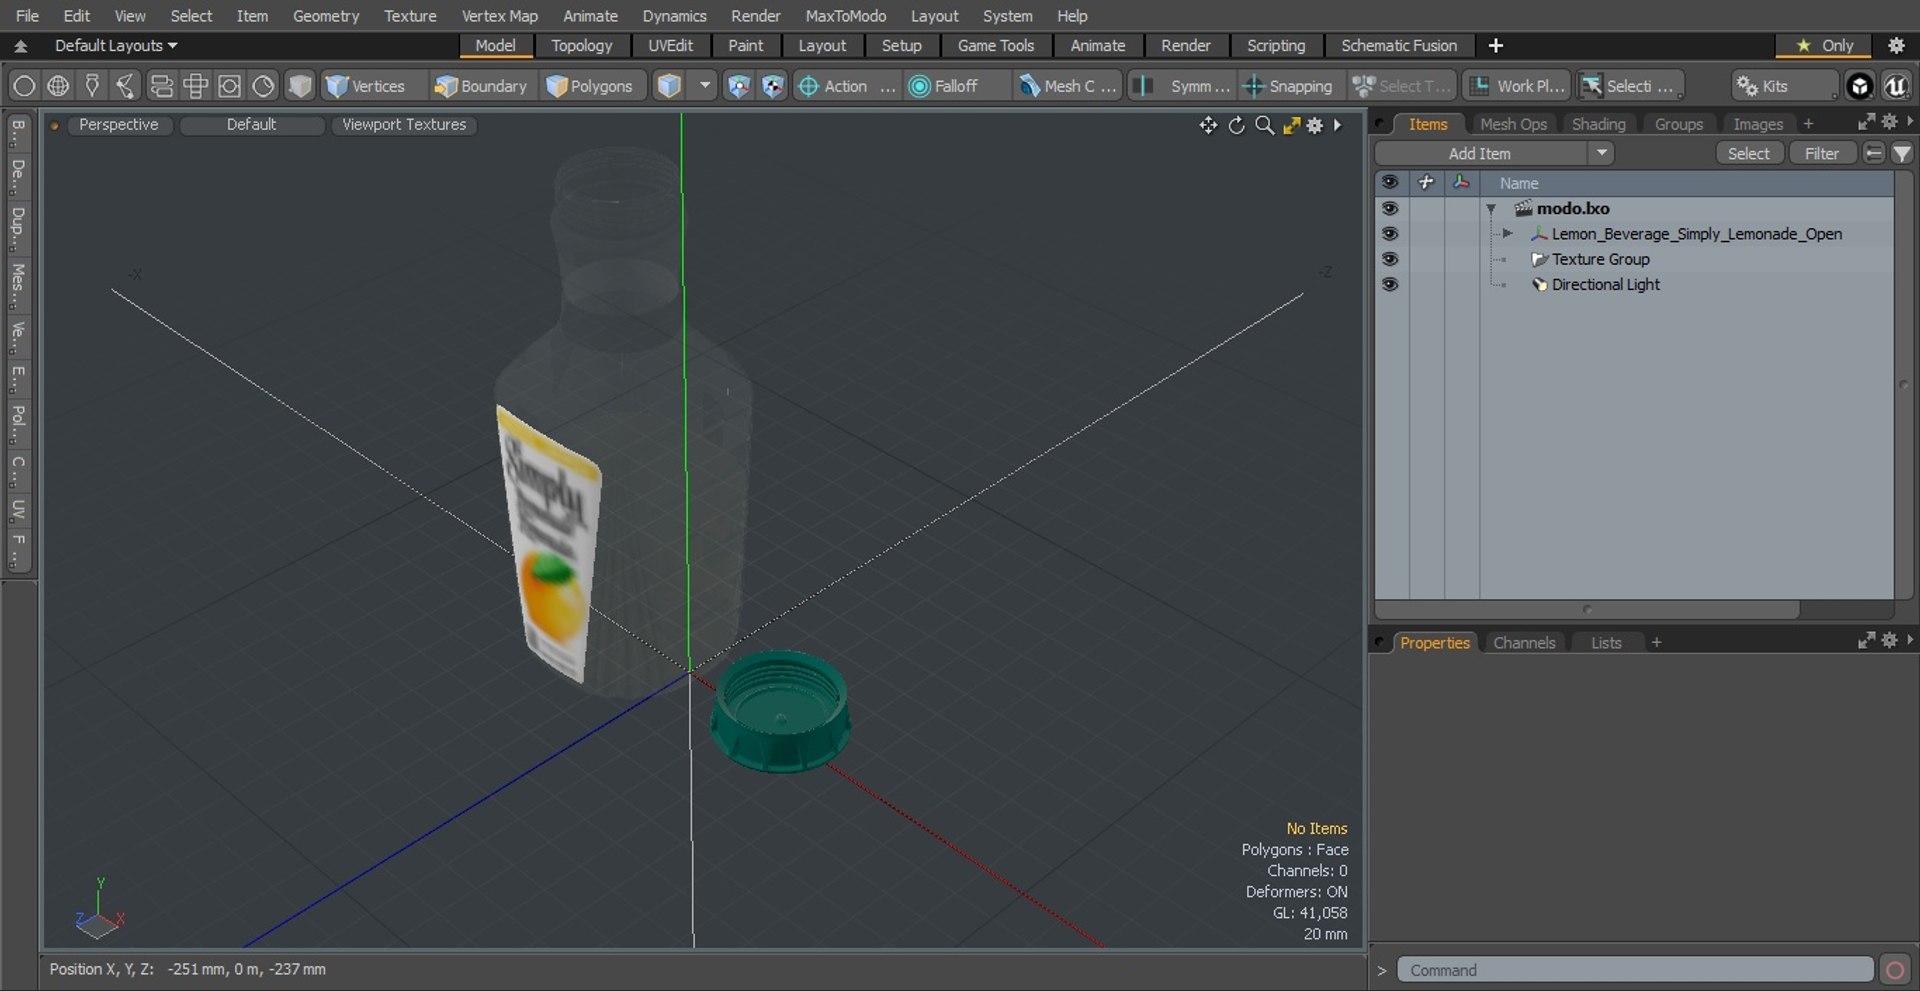Expand viewport controls arrow
Screen dimensions: 1920x991
(1338, 125)
